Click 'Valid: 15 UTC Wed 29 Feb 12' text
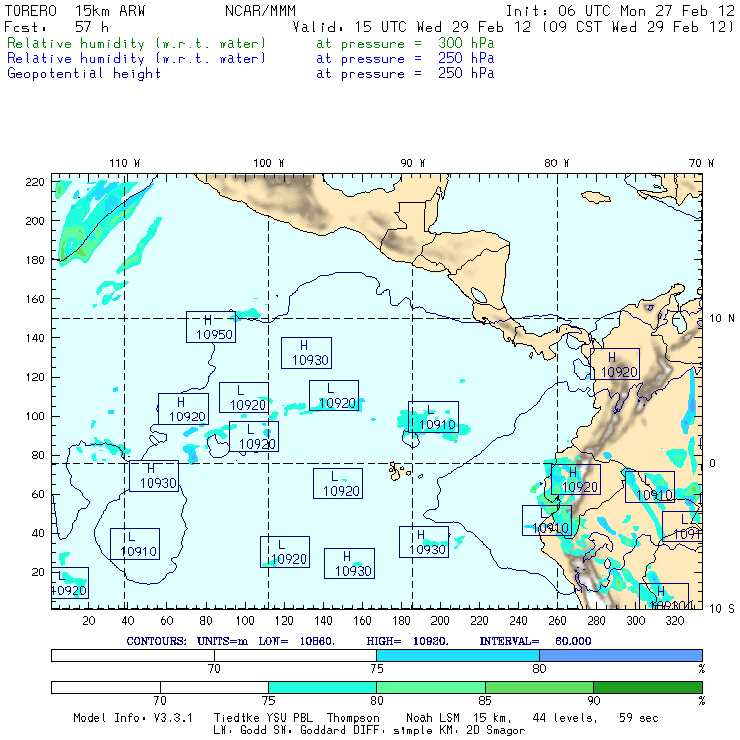This screenshot has height=740, width=740. point(412,27)
